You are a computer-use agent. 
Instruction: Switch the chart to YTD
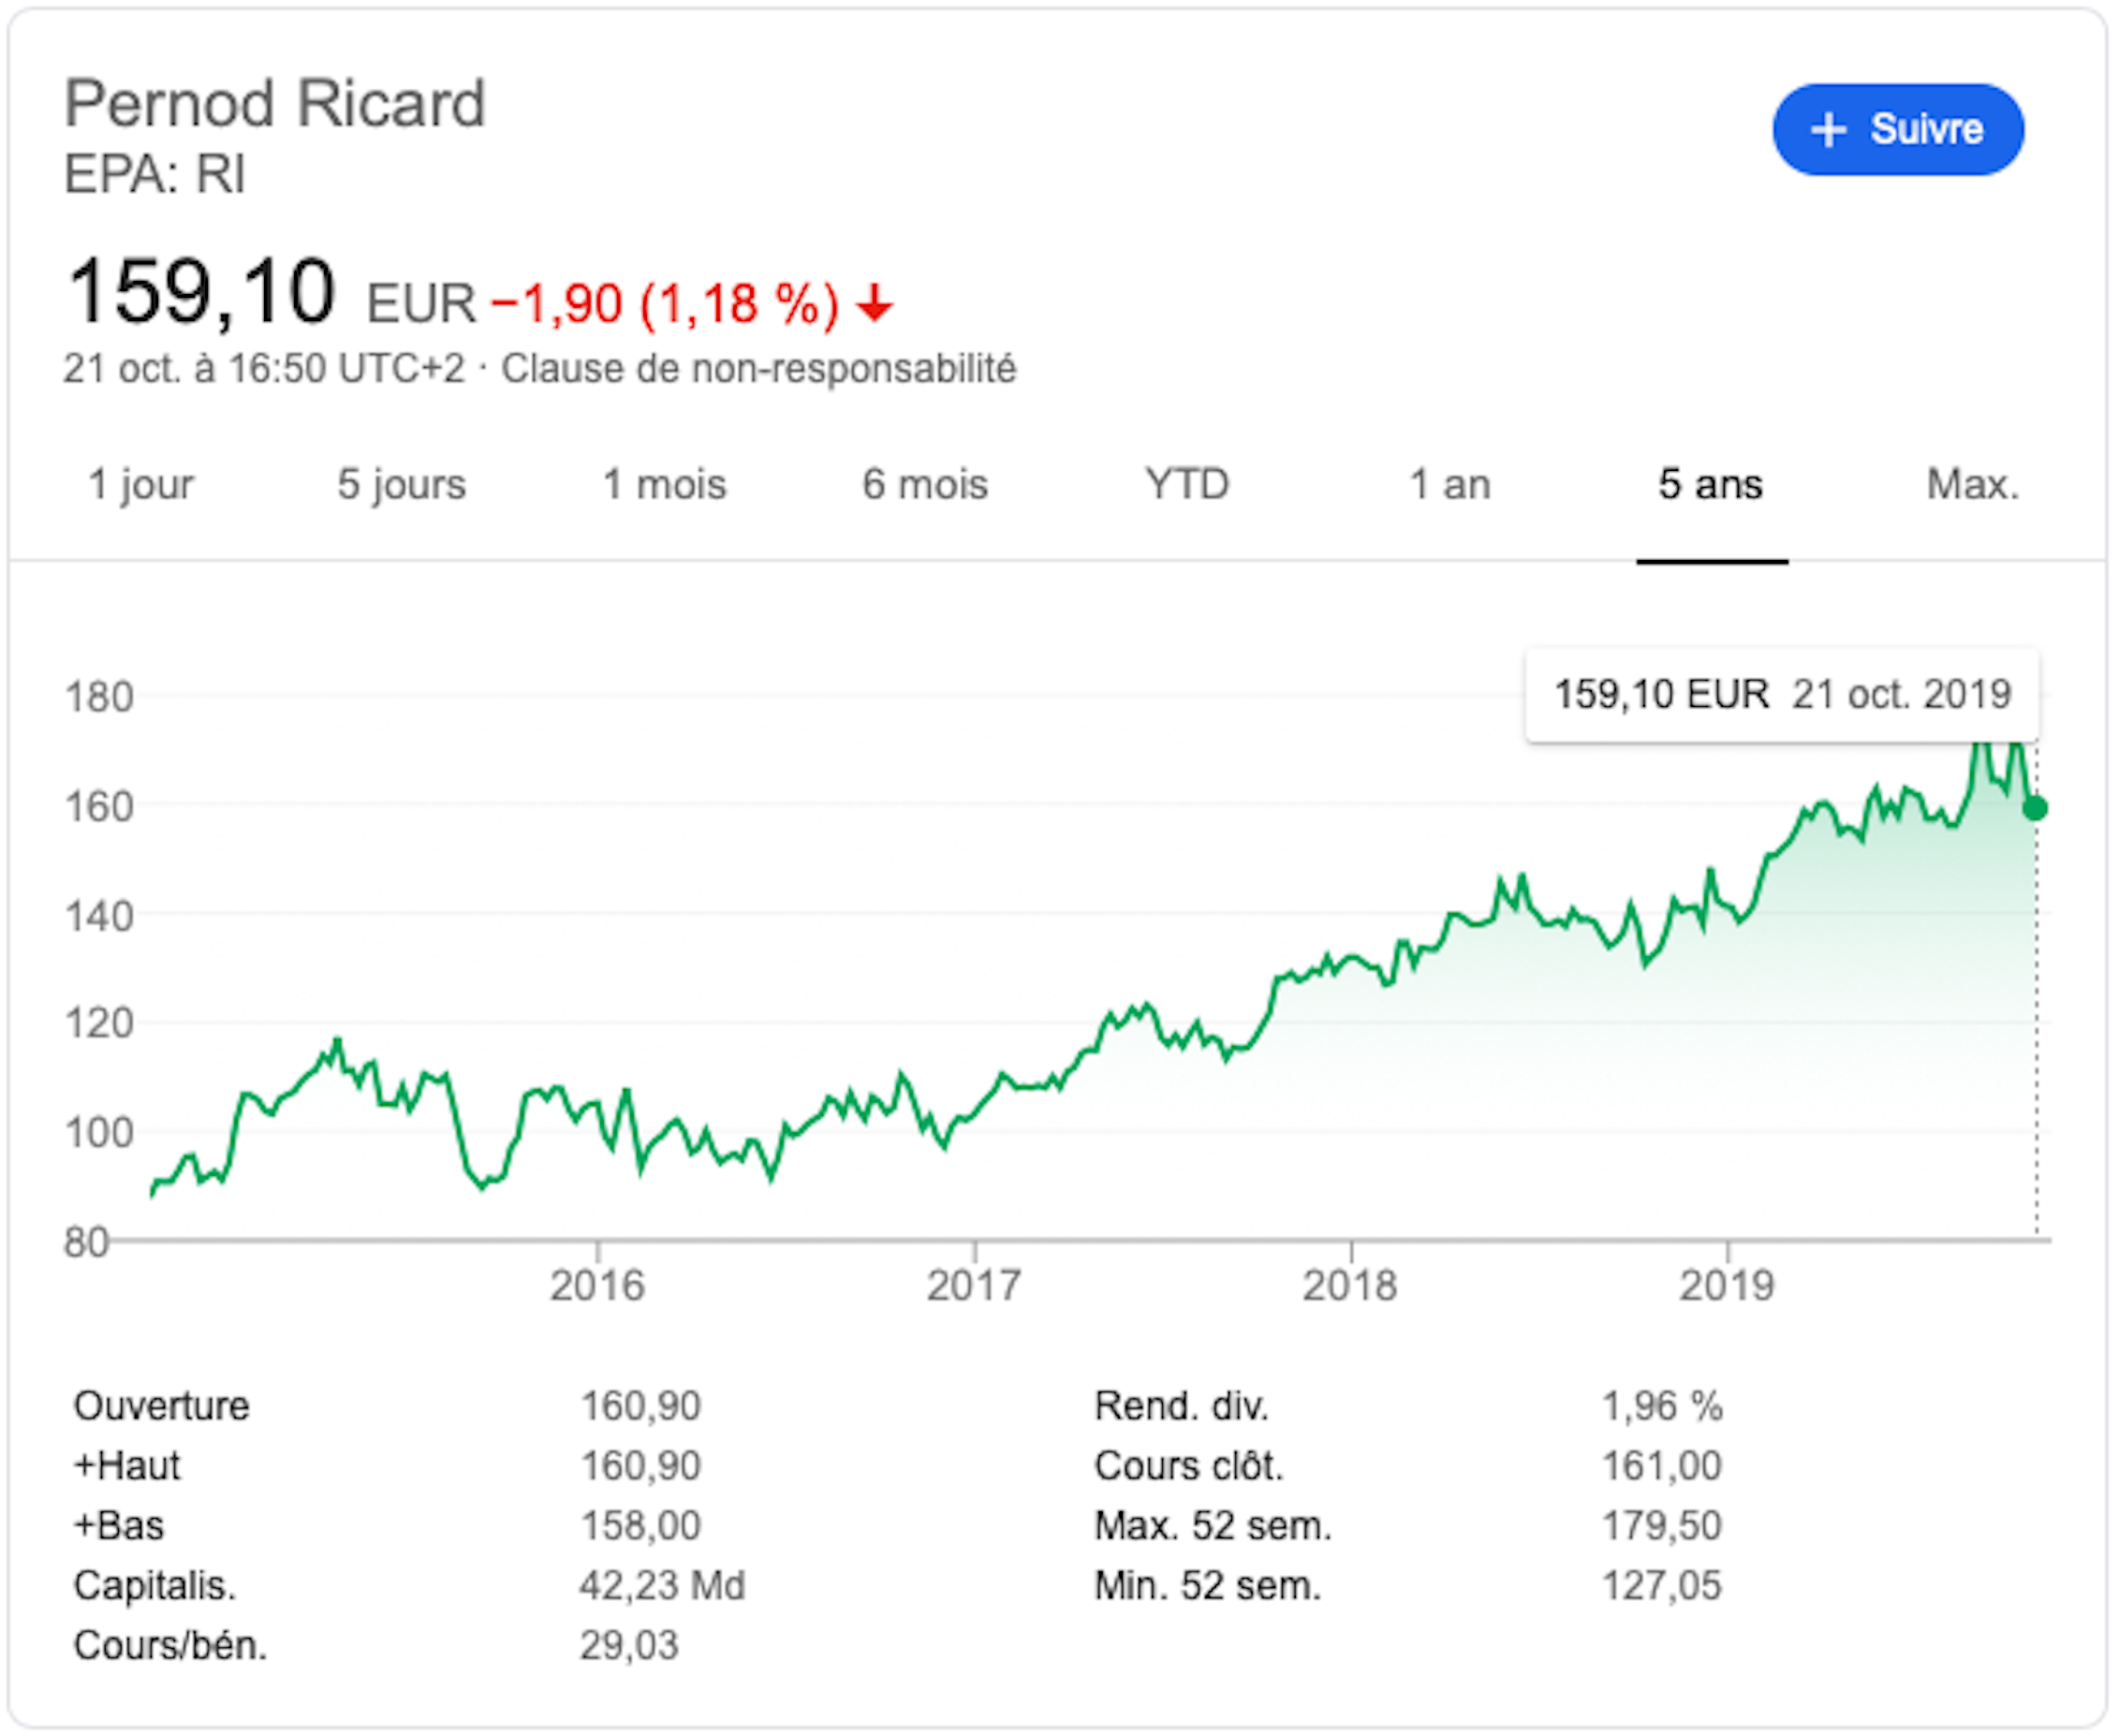click(1187, 485)
